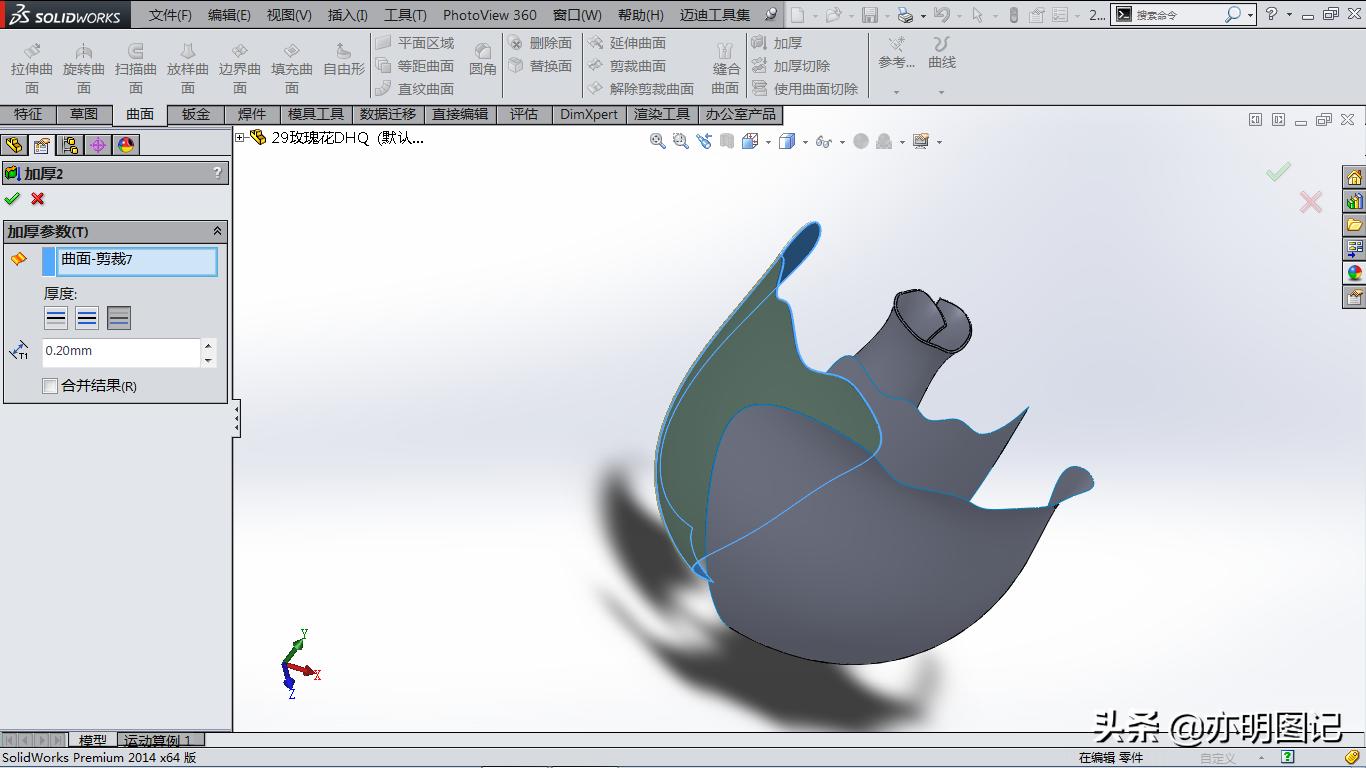Enable the 合并结果 (Merge result) checkbox
Viewport: 1366px width, 768px height.
[50, 386]
